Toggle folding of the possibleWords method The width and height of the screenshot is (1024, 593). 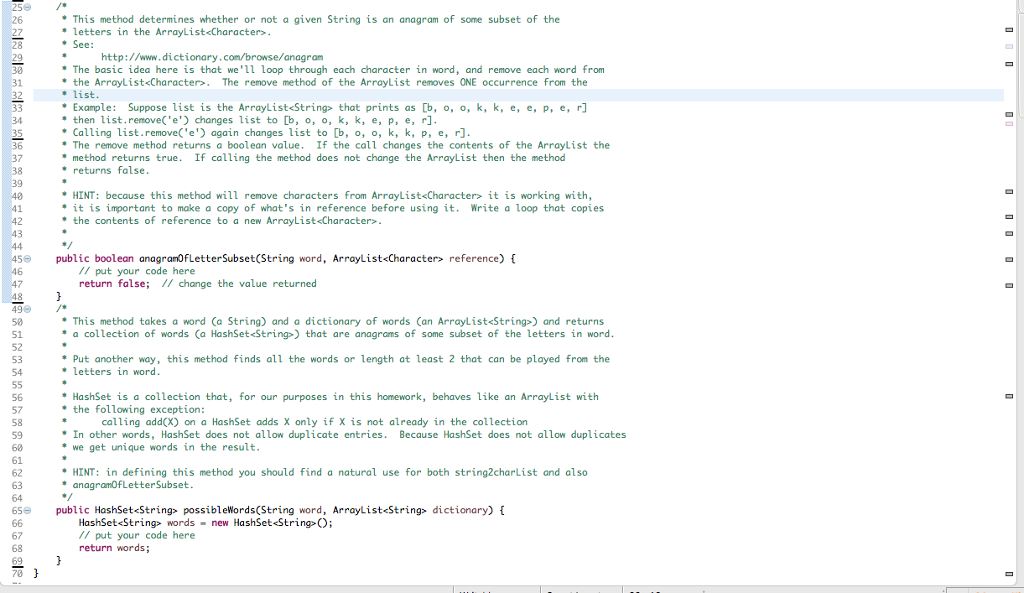[27, 510]
